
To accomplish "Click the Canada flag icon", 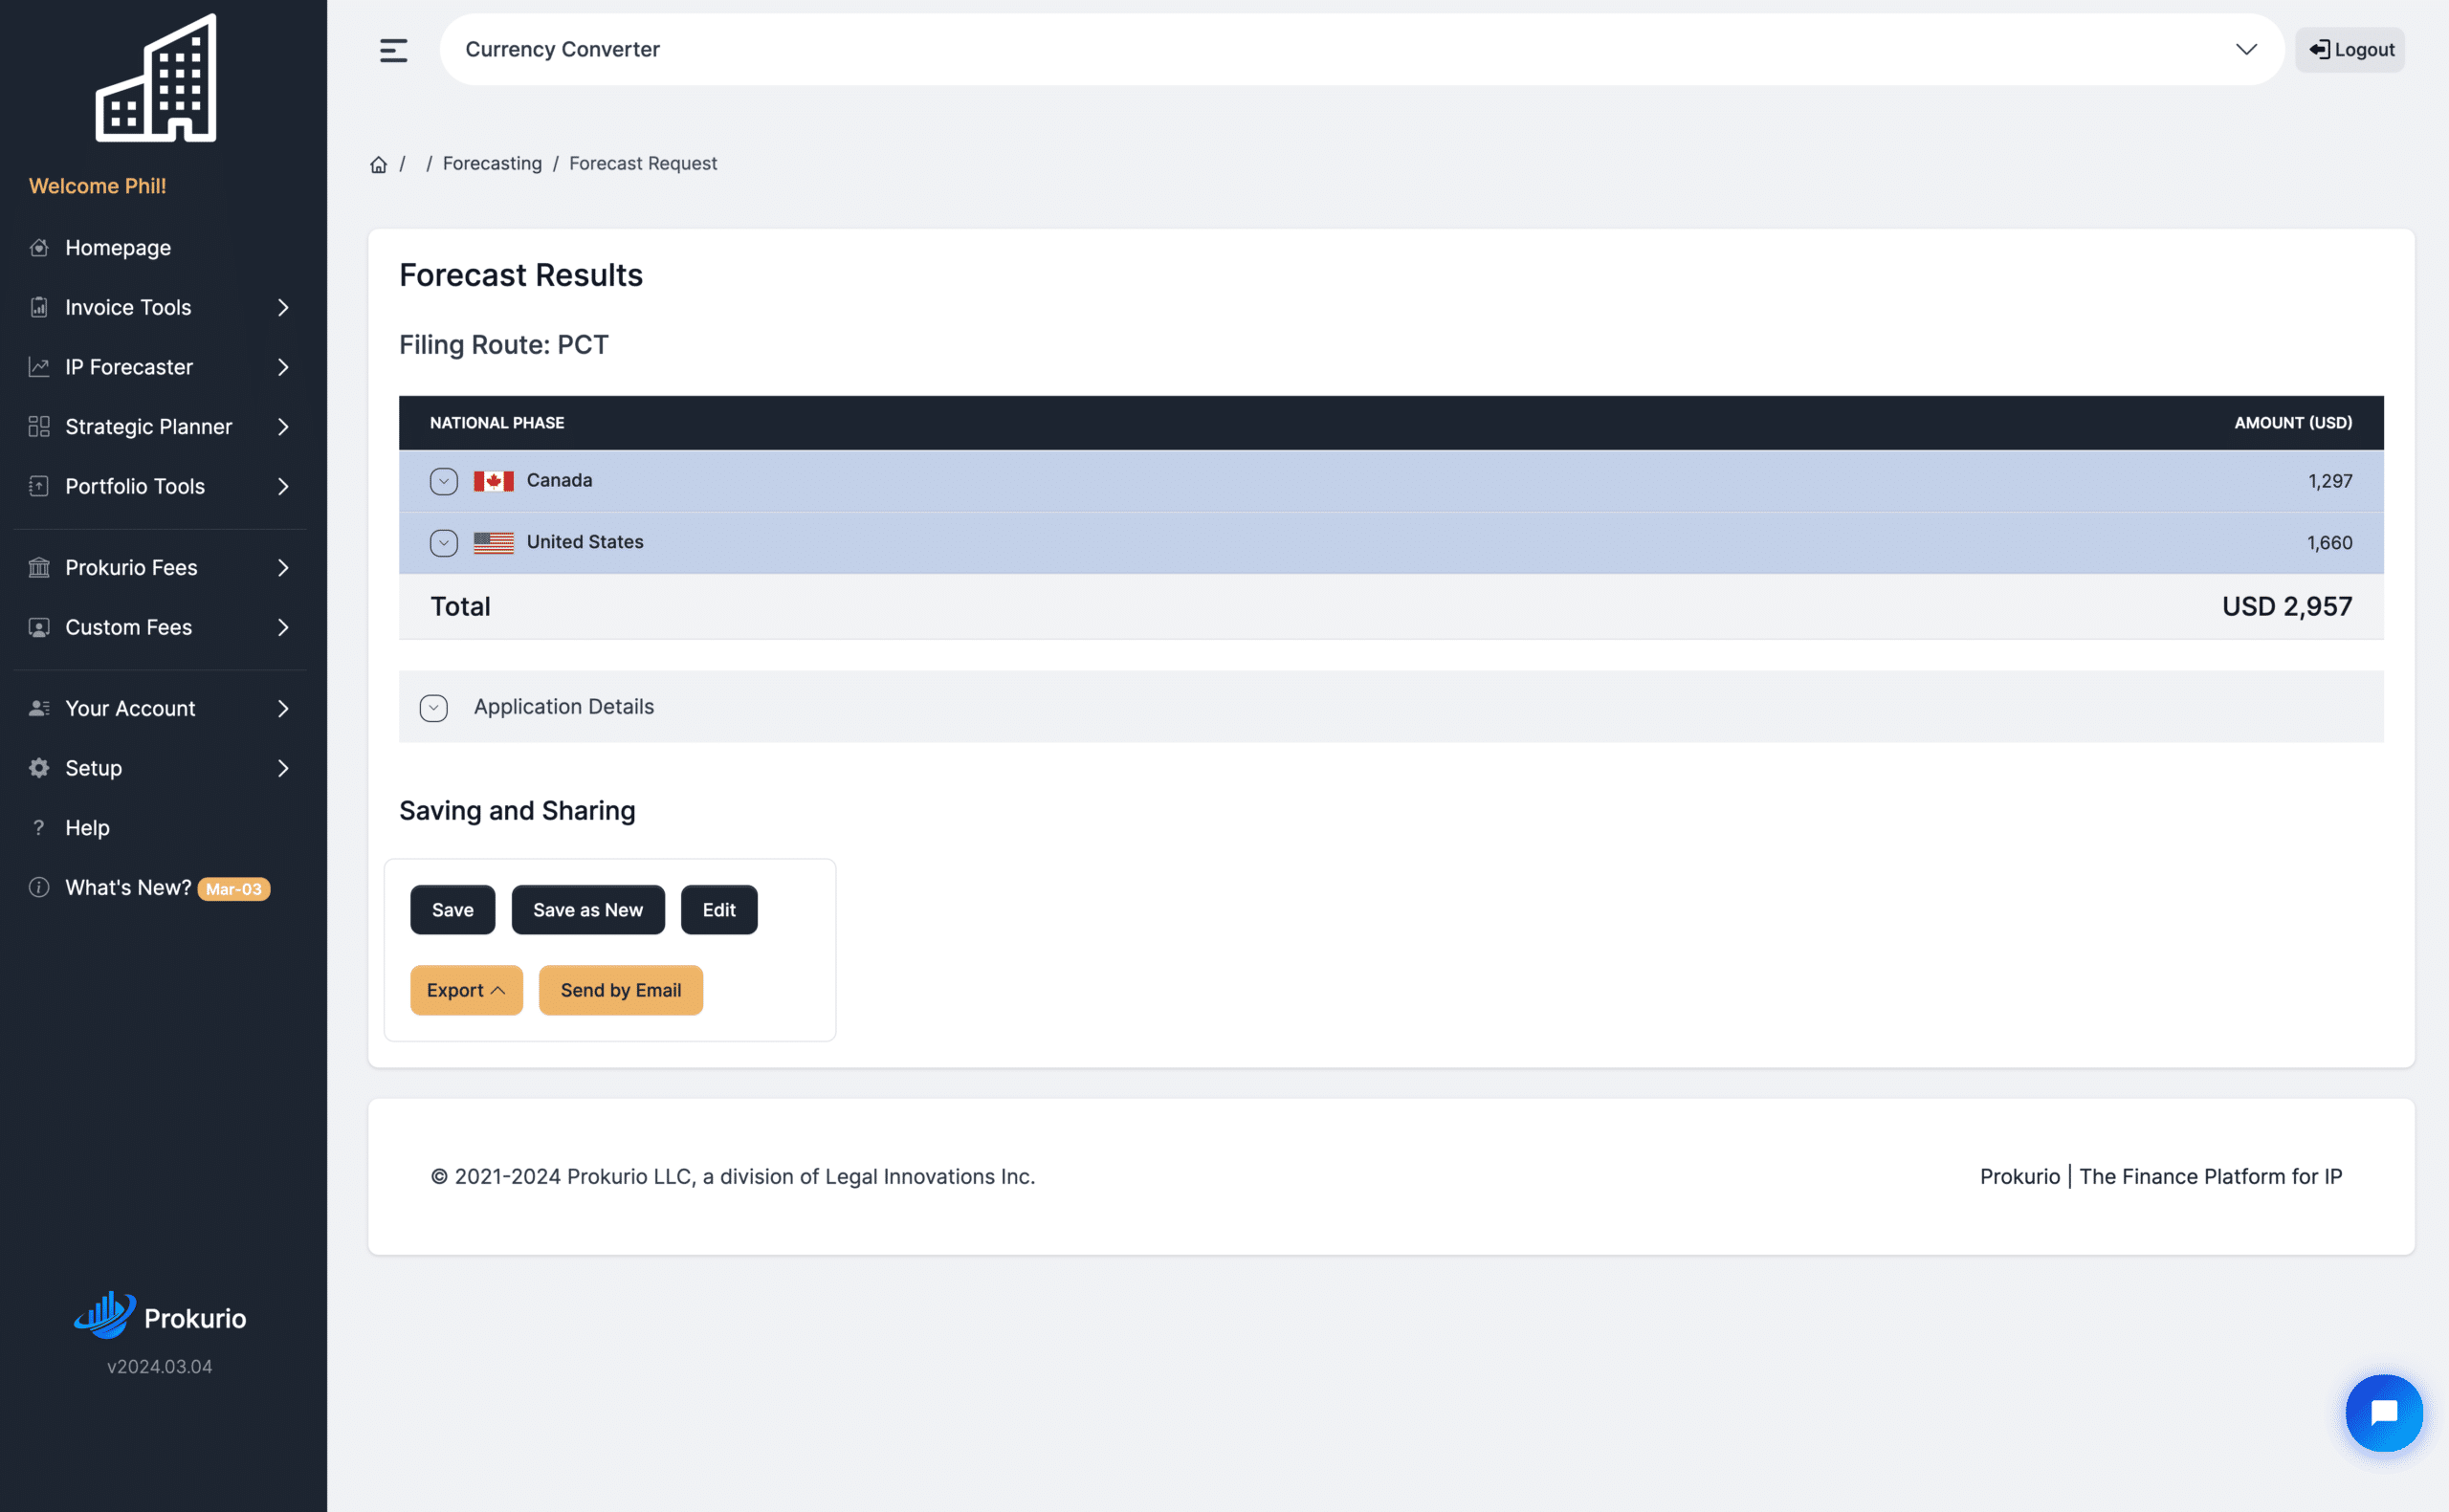I will tap(493, 481).
